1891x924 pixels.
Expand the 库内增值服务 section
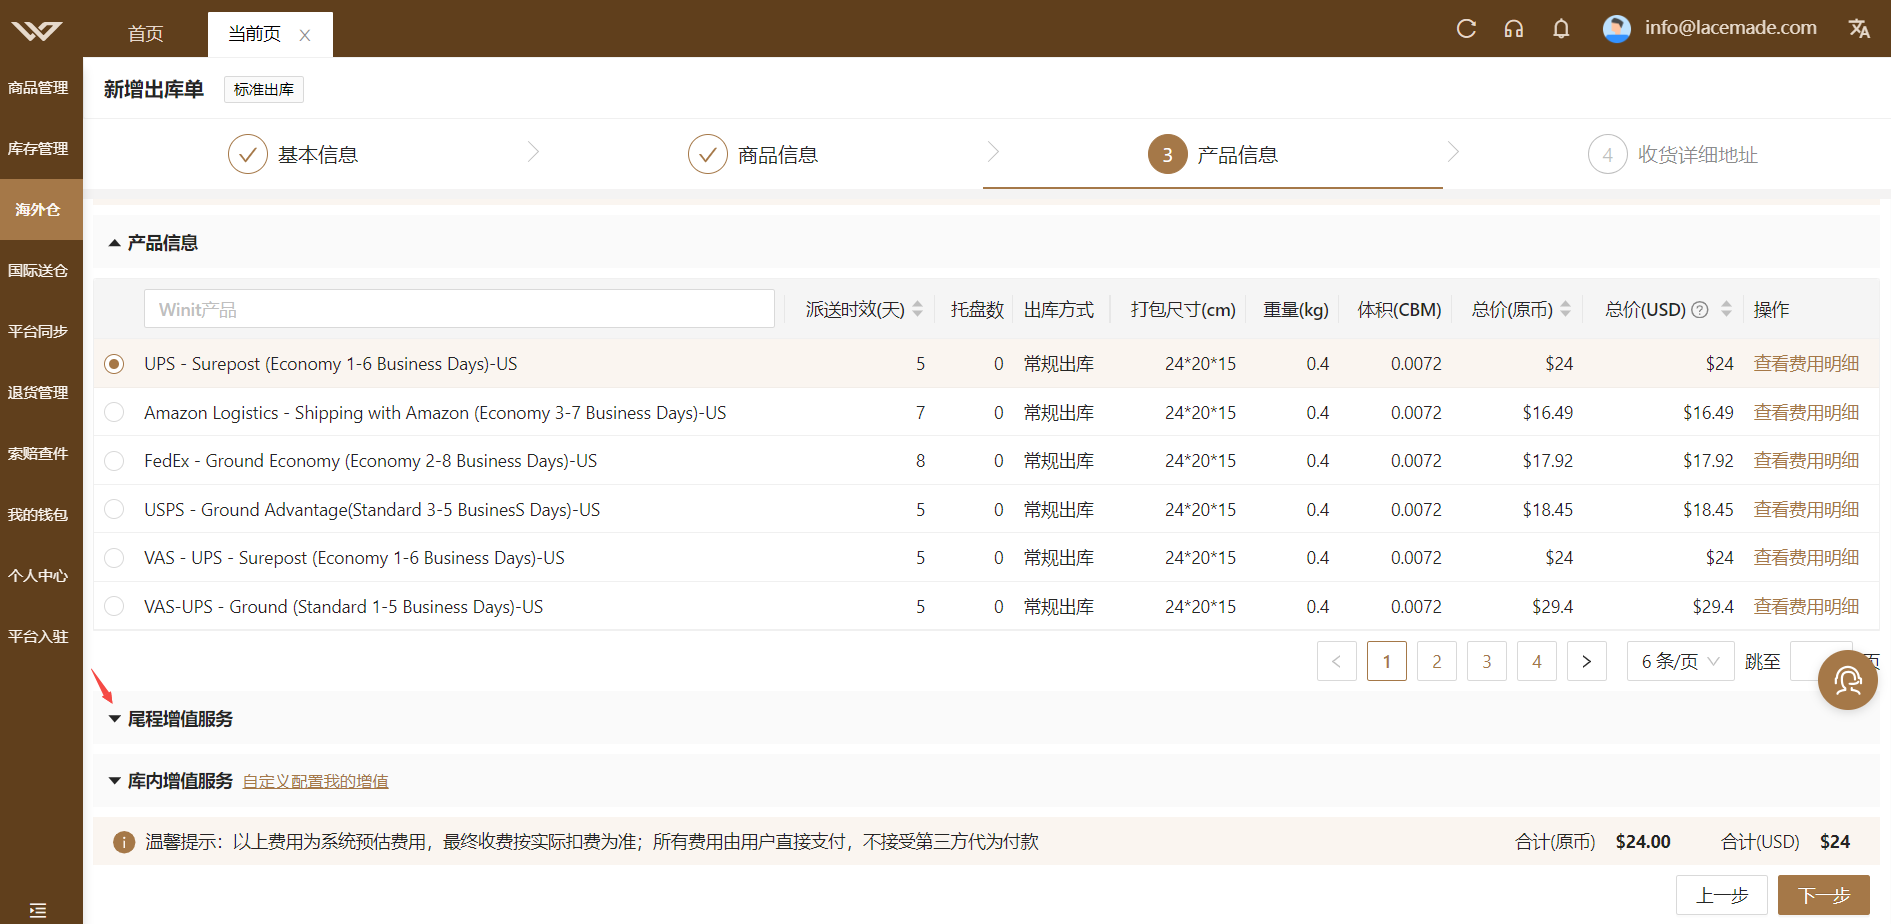(x=114, y=781)
